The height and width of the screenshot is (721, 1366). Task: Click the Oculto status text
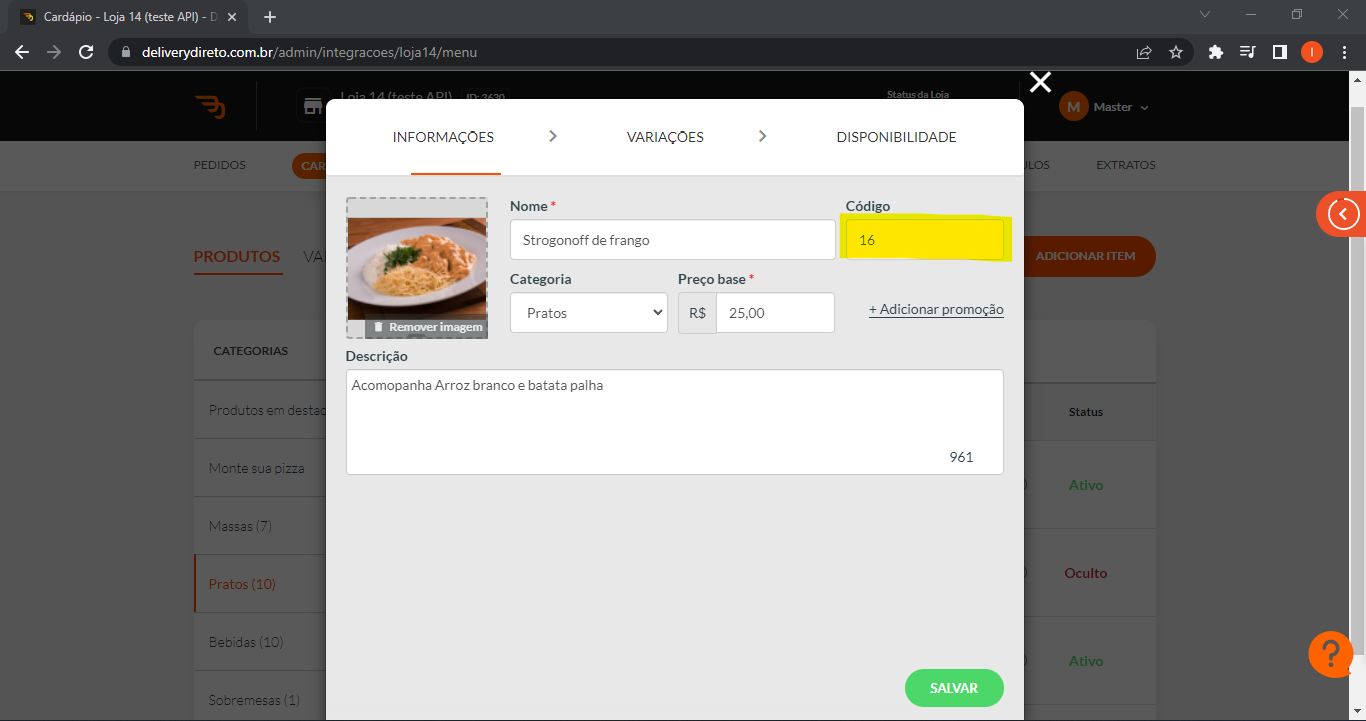1086,573
